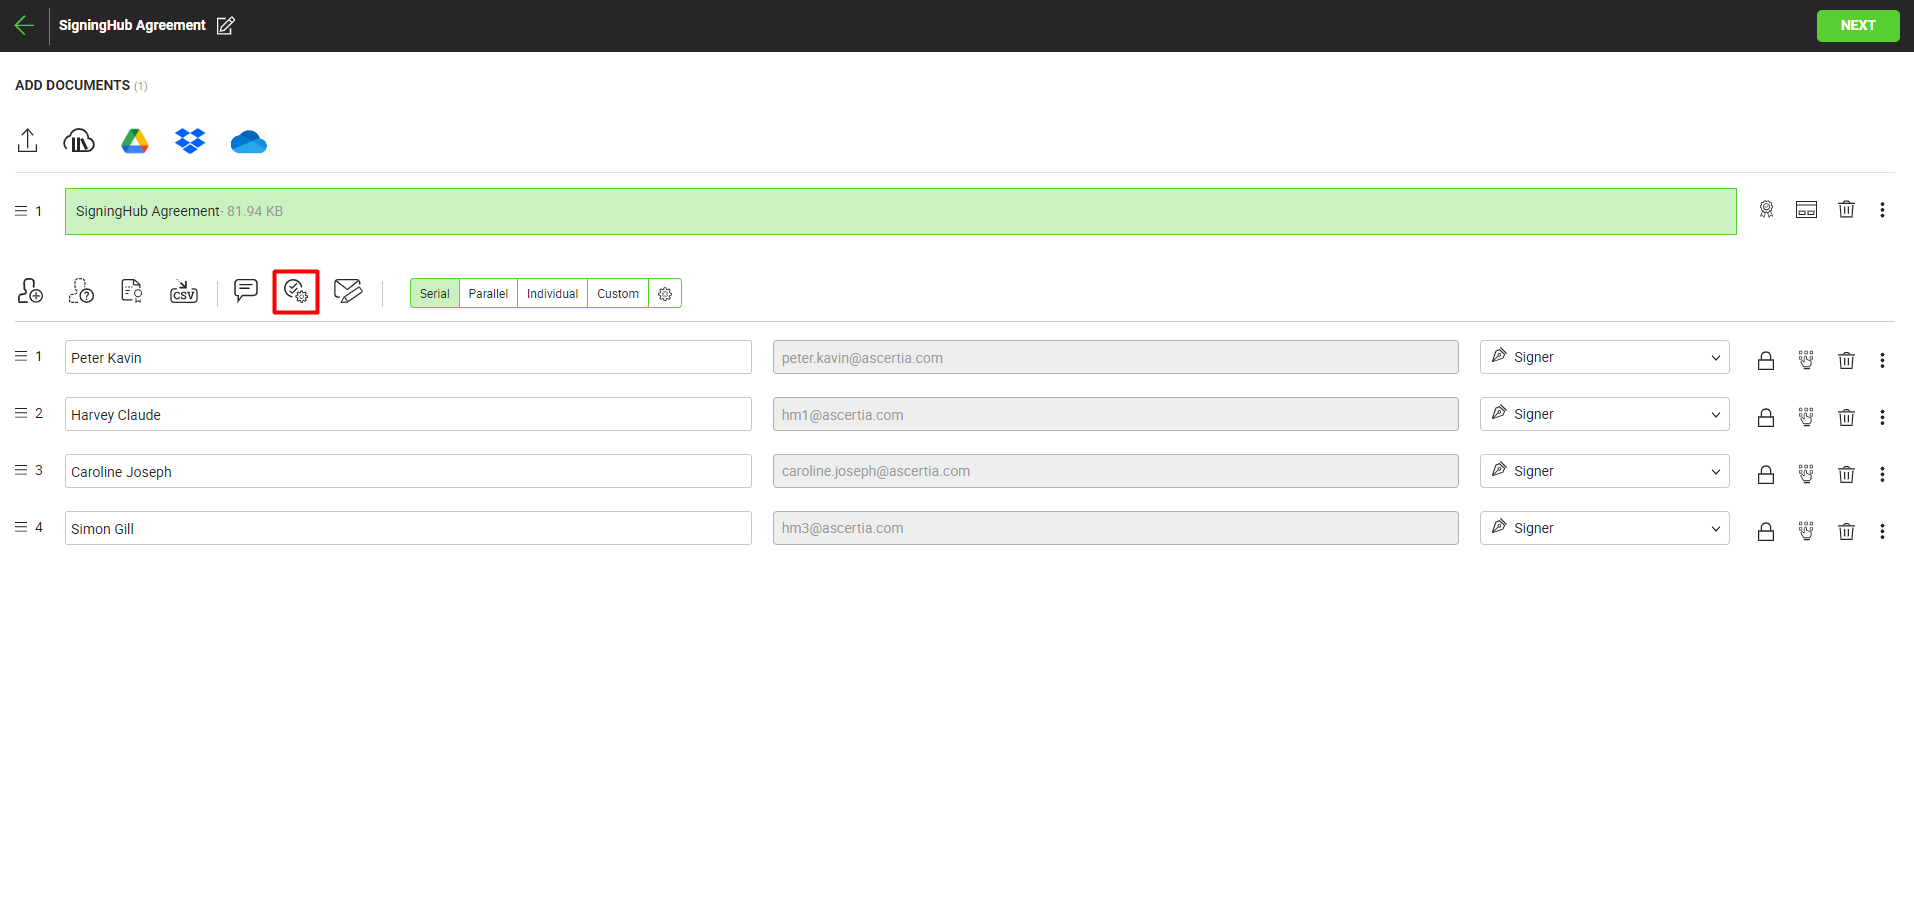Click the Dropbox upload icon
Image resolution: width=1914 pixels, height=904 pixels.
tap(190, 142)
